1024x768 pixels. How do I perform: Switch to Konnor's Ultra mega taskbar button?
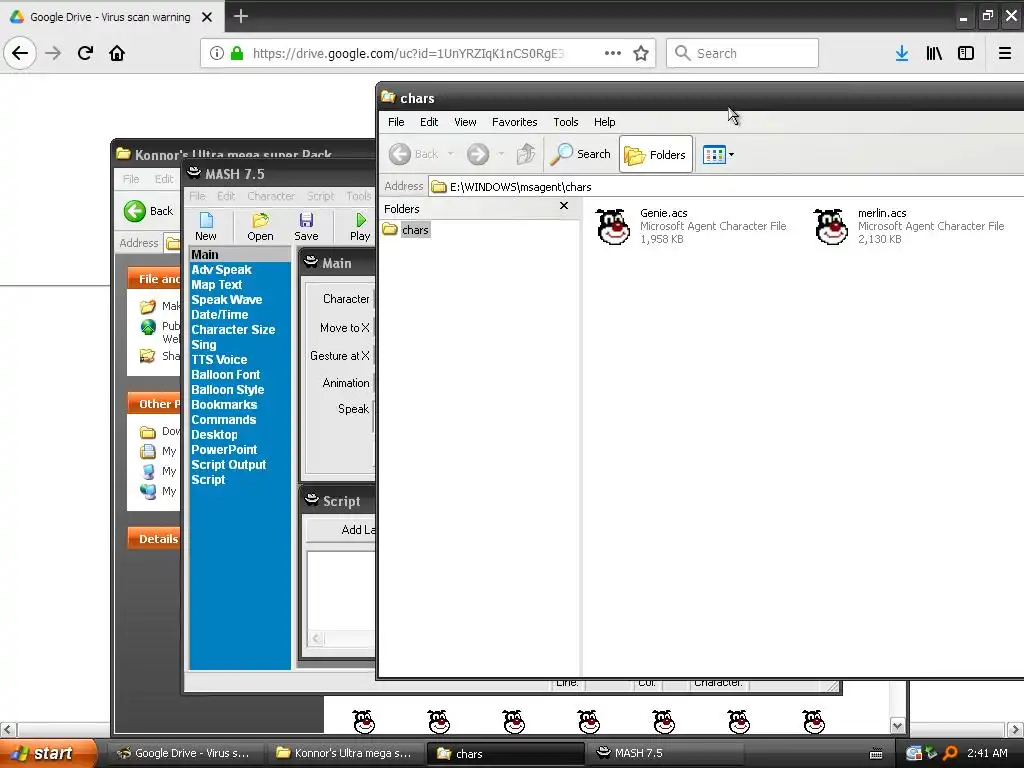coord(346,753)
